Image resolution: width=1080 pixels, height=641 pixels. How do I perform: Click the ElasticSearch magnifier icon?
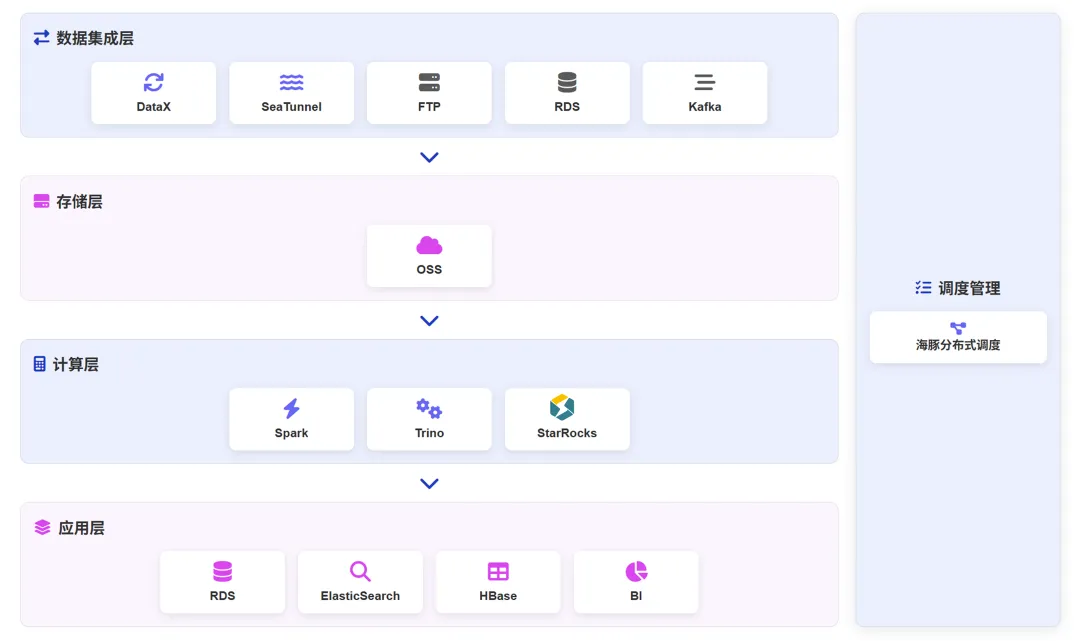(x=360, y=571)
